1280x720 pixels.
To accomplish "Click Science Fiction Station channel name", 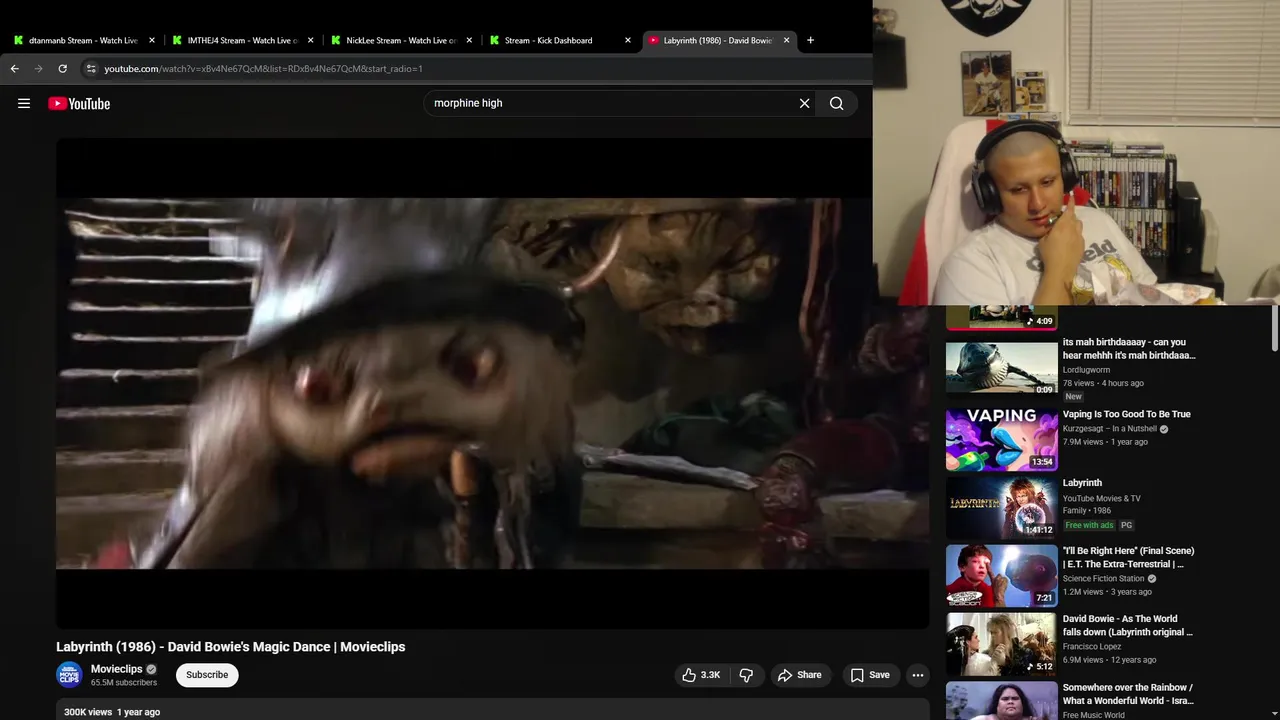I will click(x=1103, y=579).
